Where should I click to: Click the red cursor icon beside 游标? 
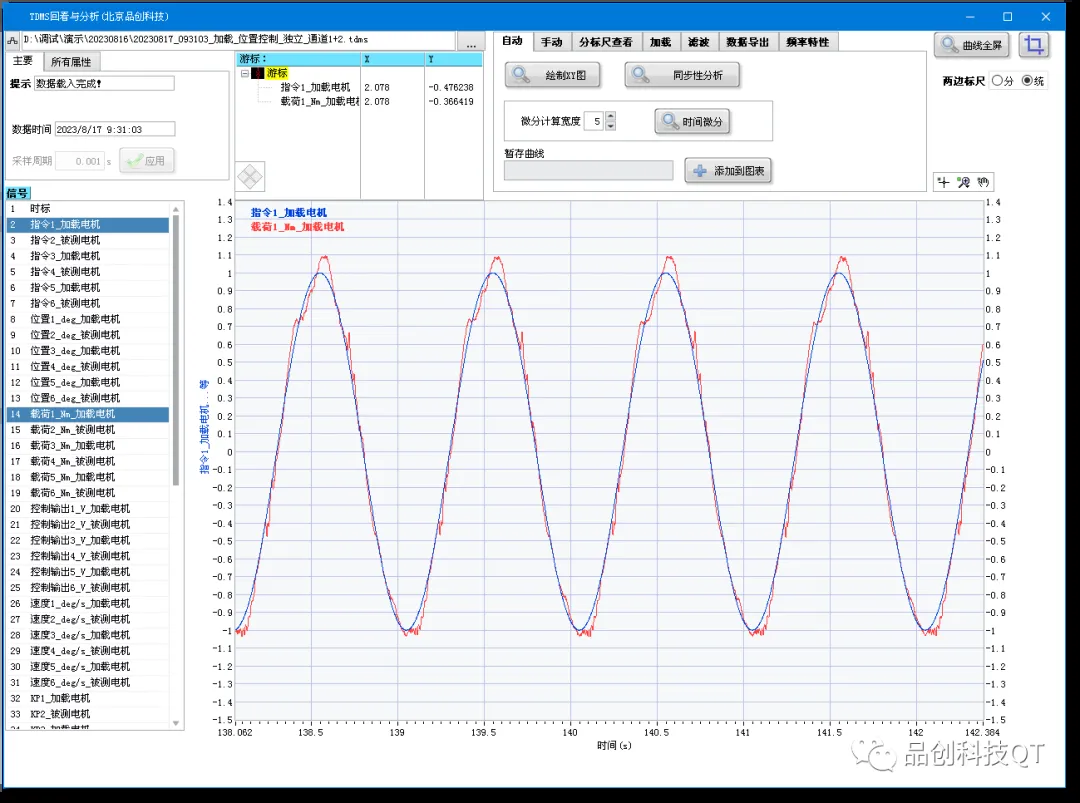tap(258, 73)
